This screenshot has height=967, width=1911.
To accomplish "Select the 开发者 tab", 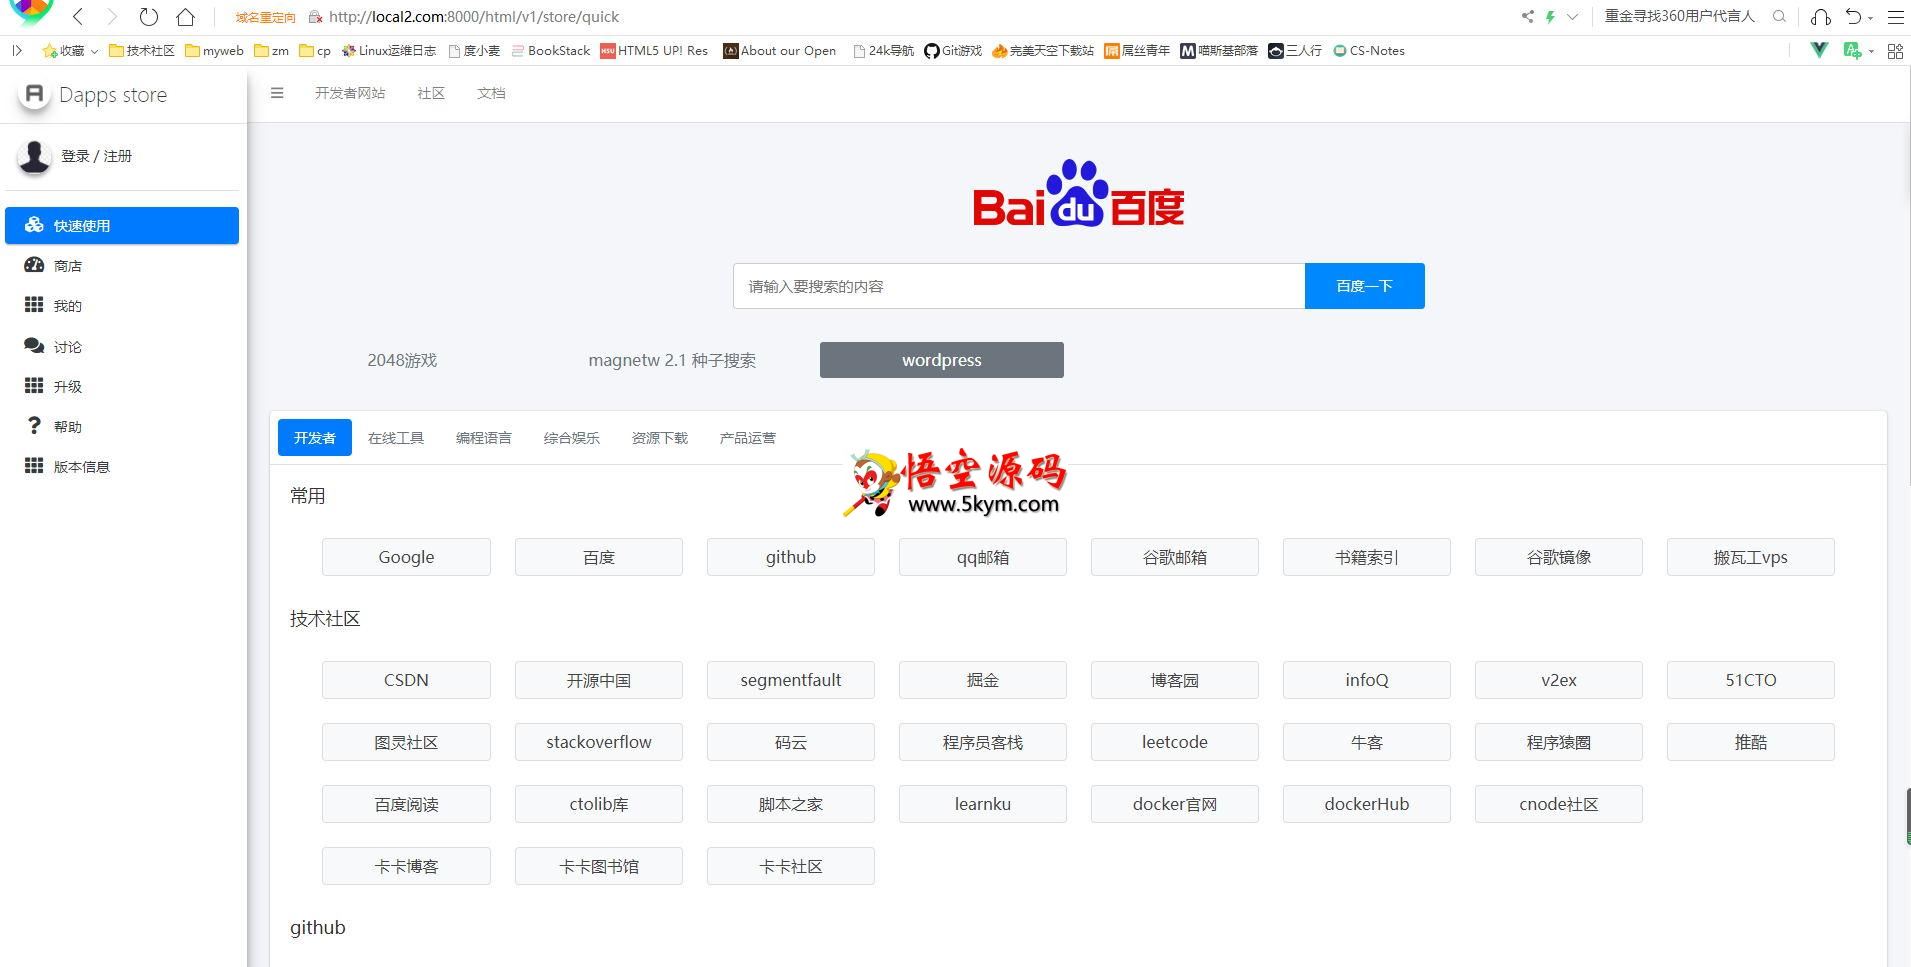I will coord(315,437).
